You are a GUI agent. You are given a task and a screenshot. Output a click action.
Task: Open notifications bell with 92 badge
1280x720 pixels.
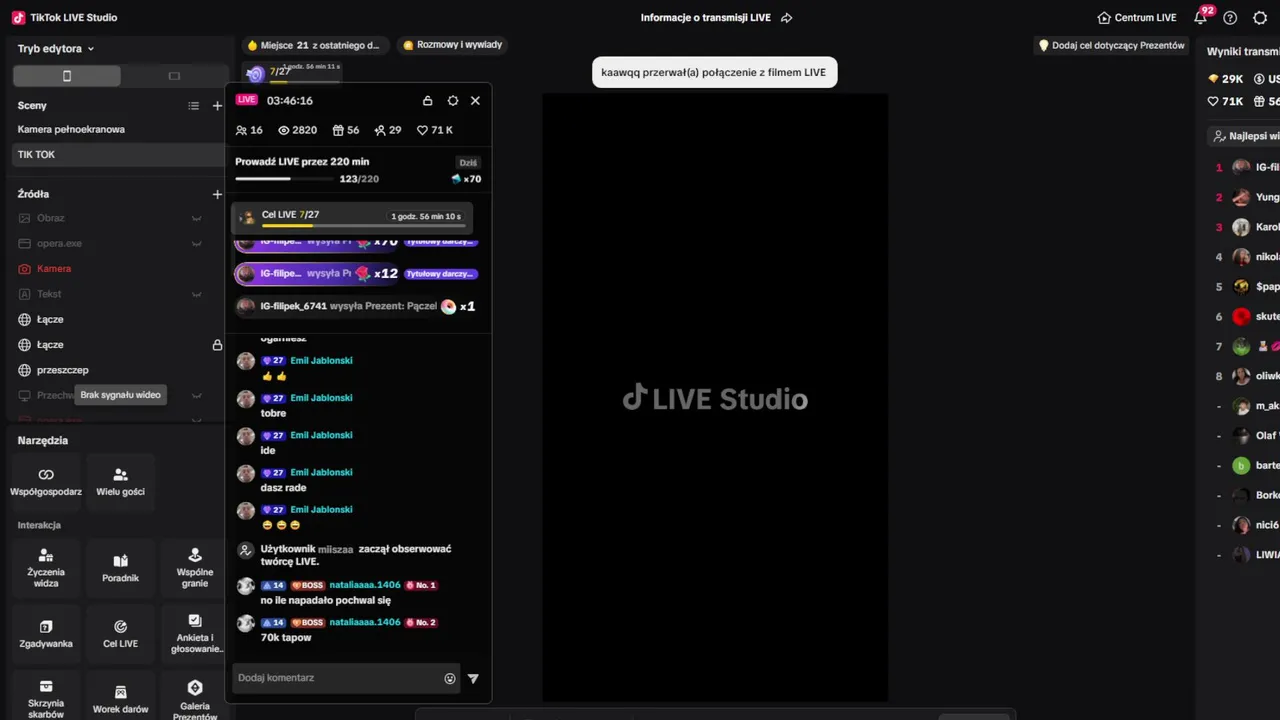click(1201, 17)
